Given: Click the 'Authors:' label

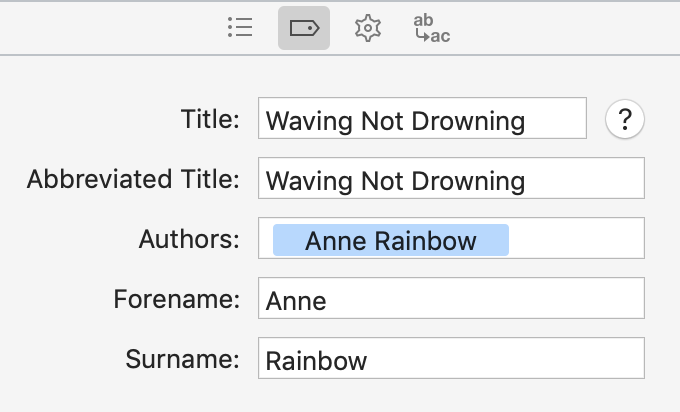Looking at the screenshot, I should click(189, 239).
